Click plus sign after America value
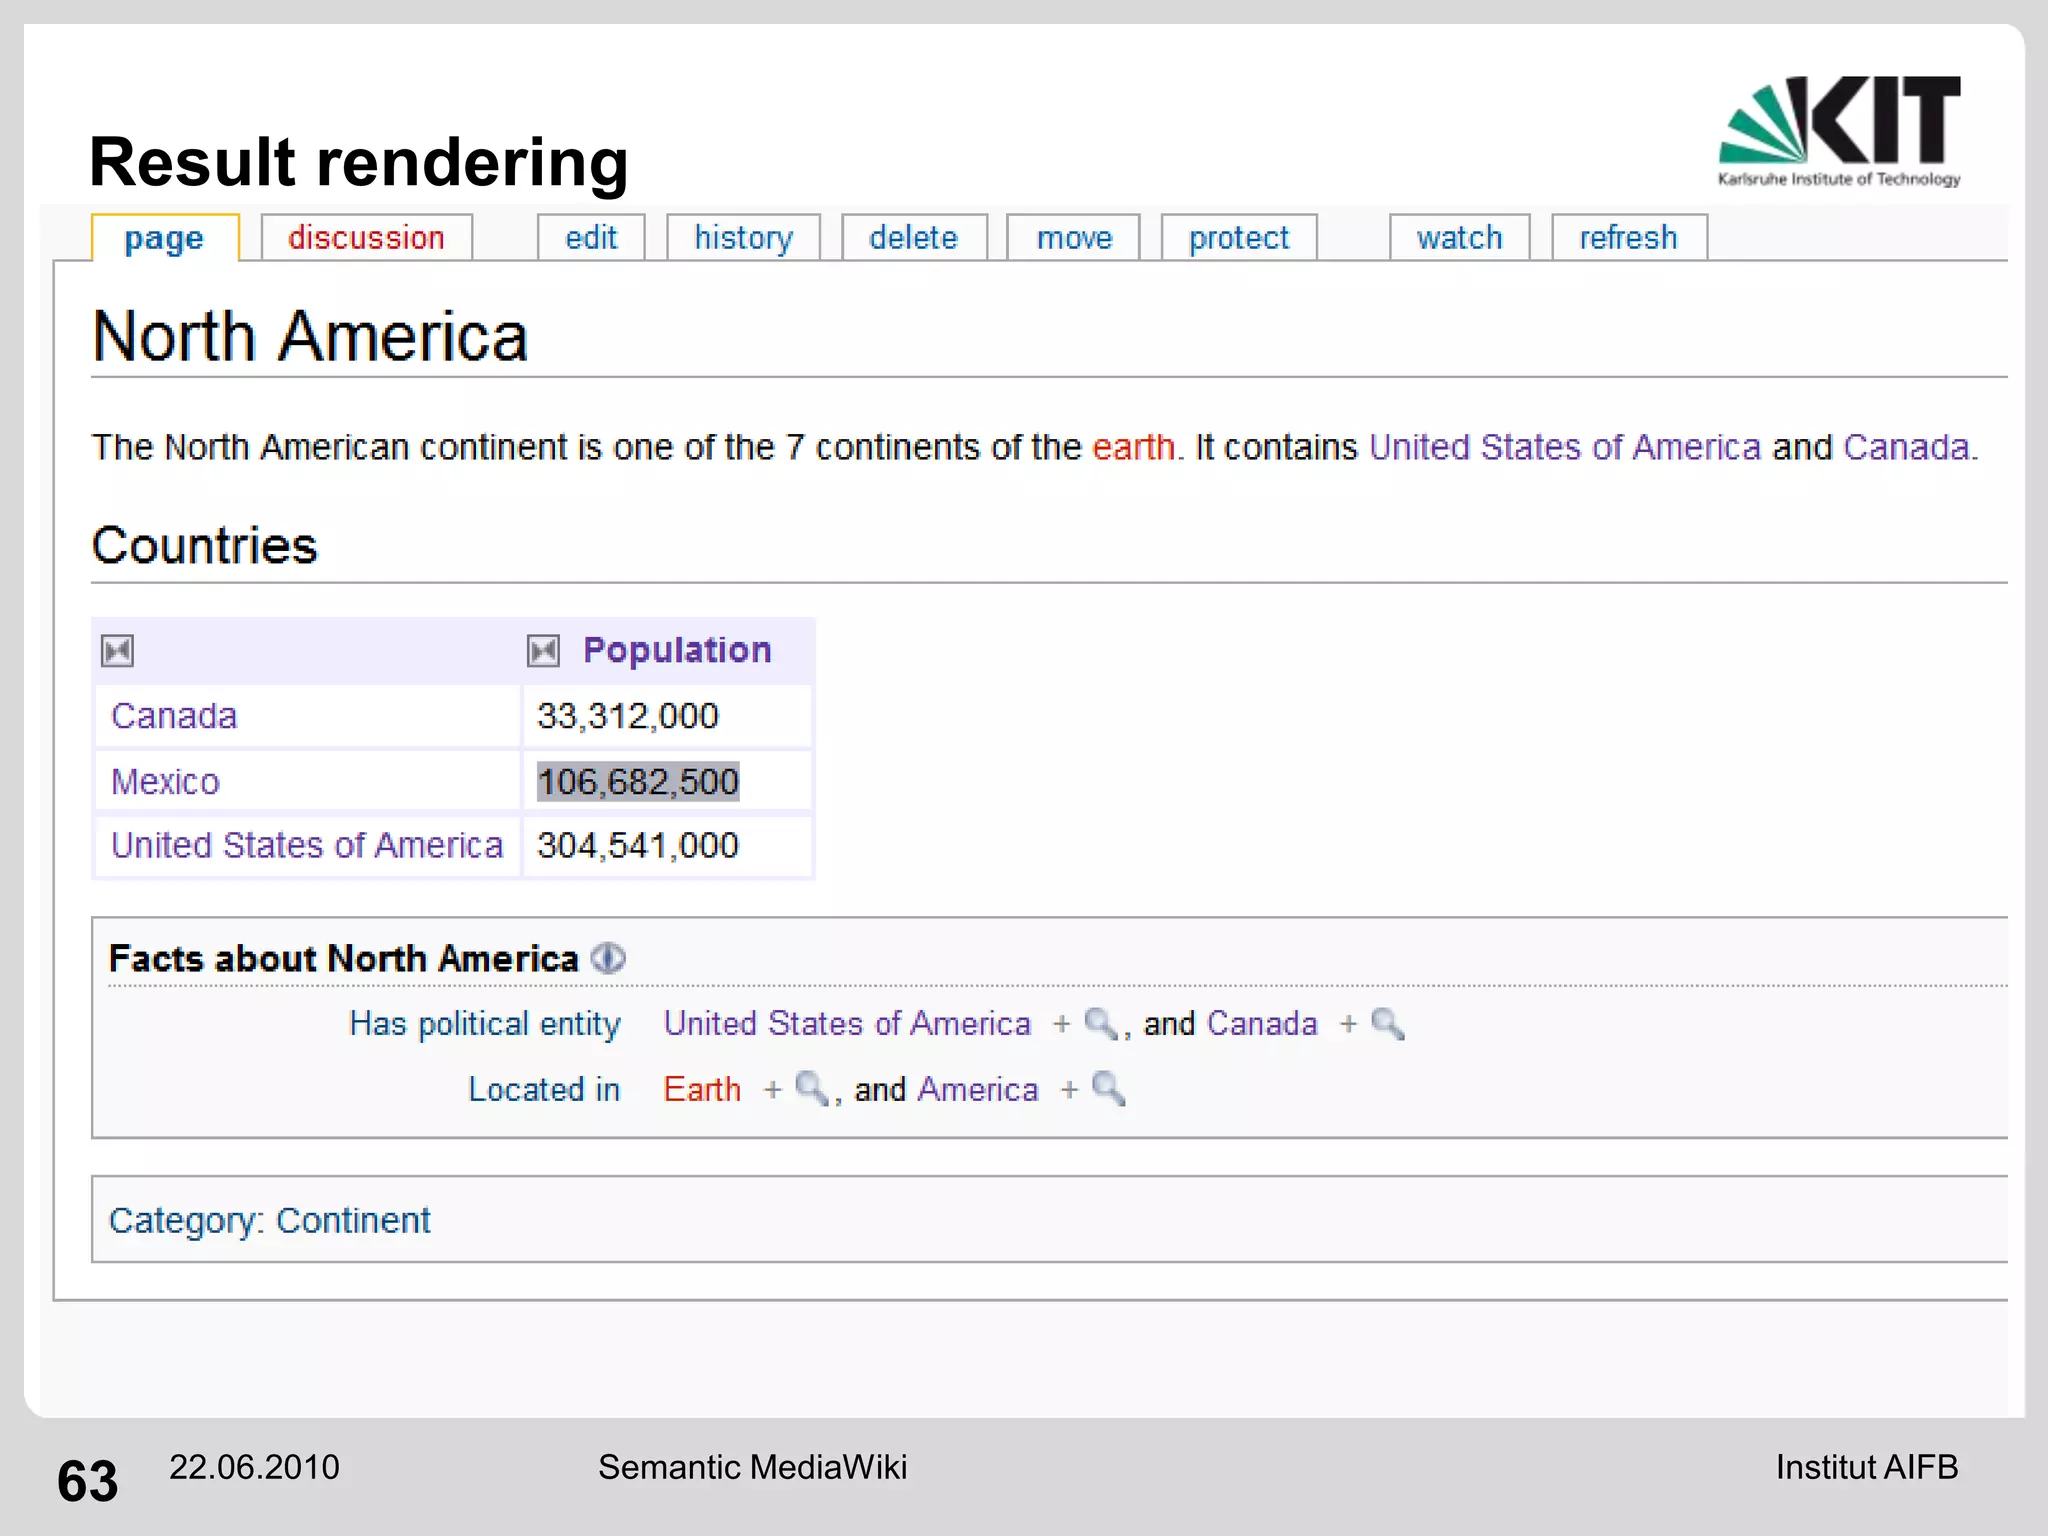The height and width of the screenshot is (1536, 2048). (x=1069, y=1090)
